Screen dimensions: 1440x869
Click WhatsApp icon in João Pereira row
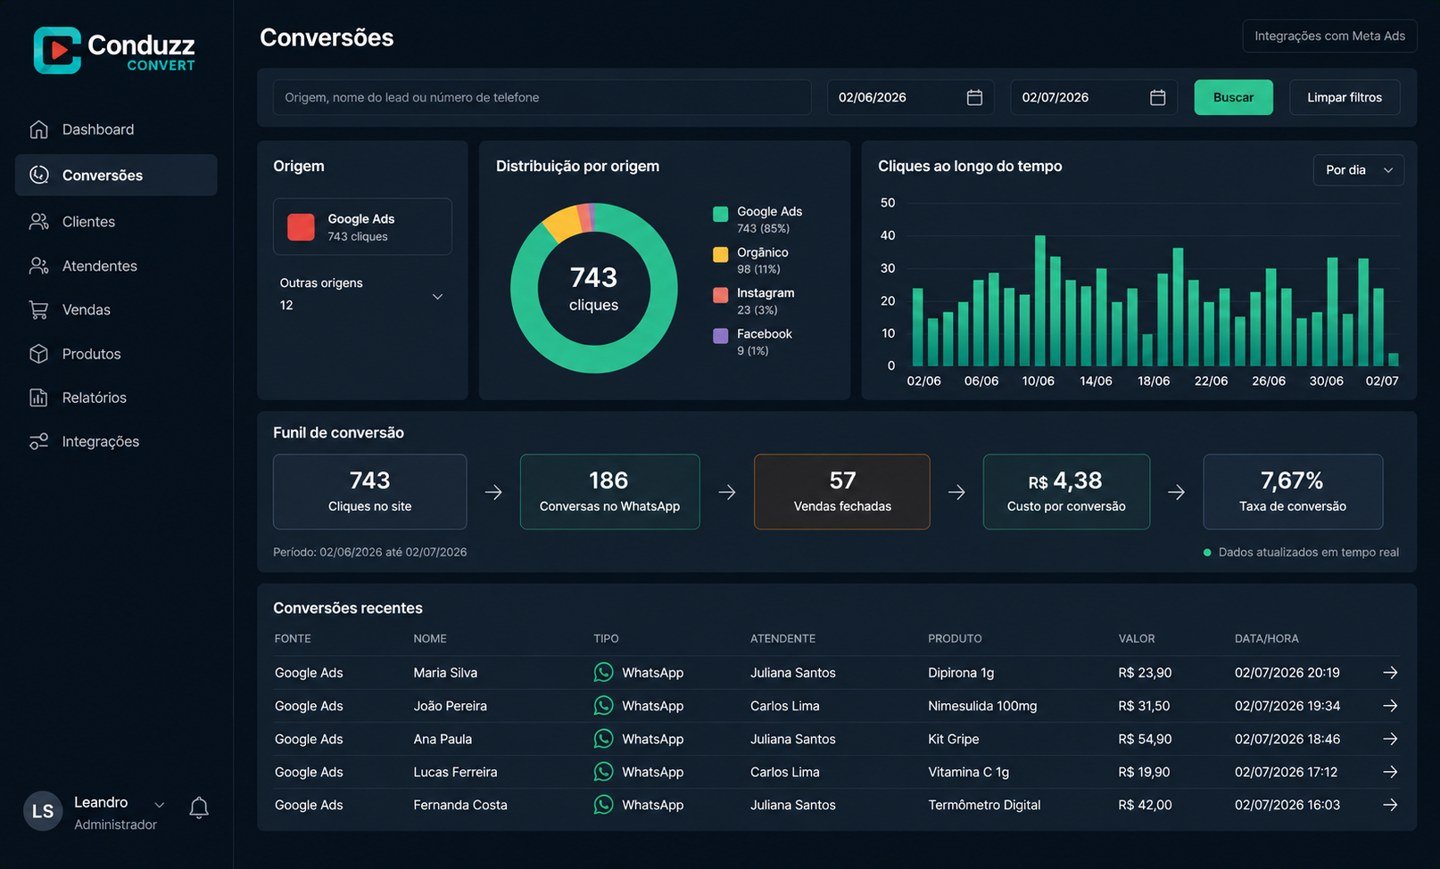(x=603, y=705)
